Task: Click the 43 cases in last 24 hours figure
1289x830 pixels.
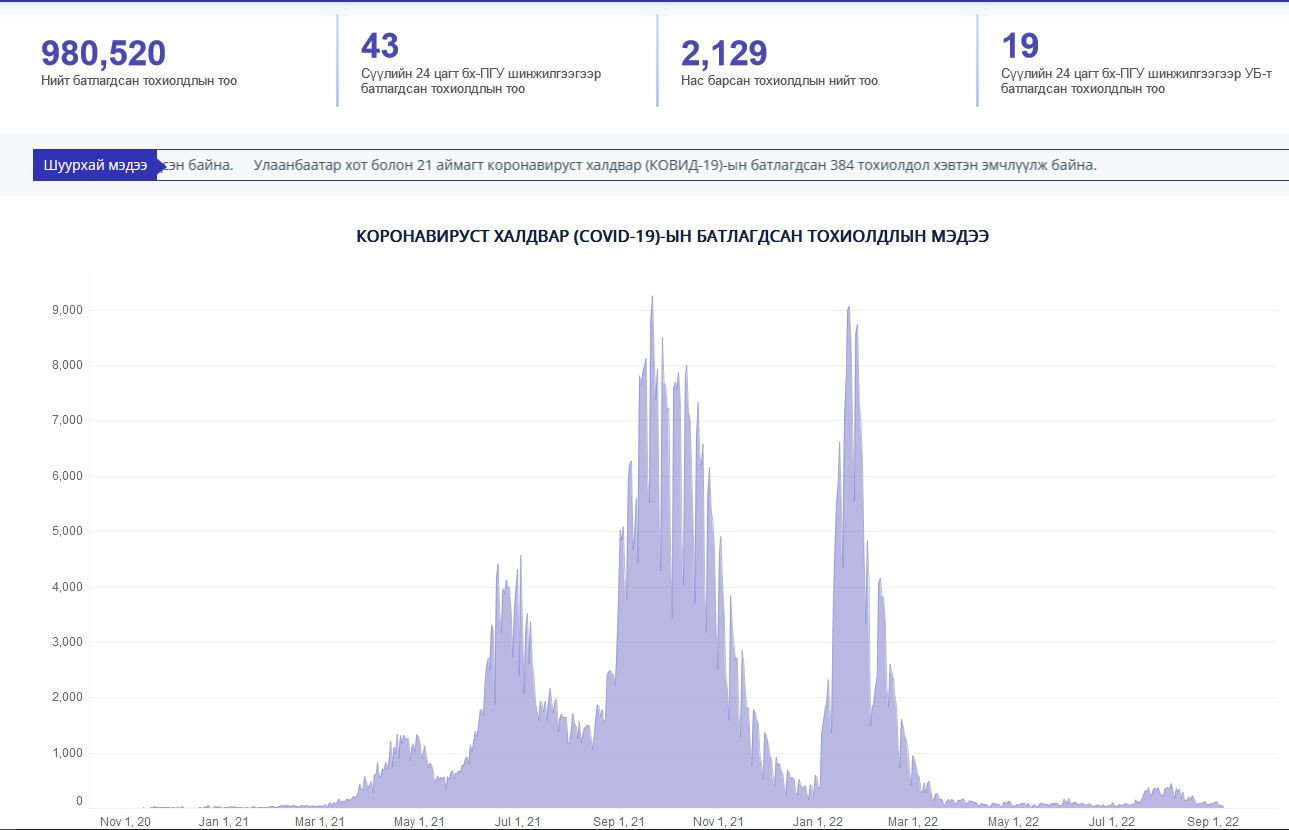Action: pyautogui.click(x=380, y=46)
